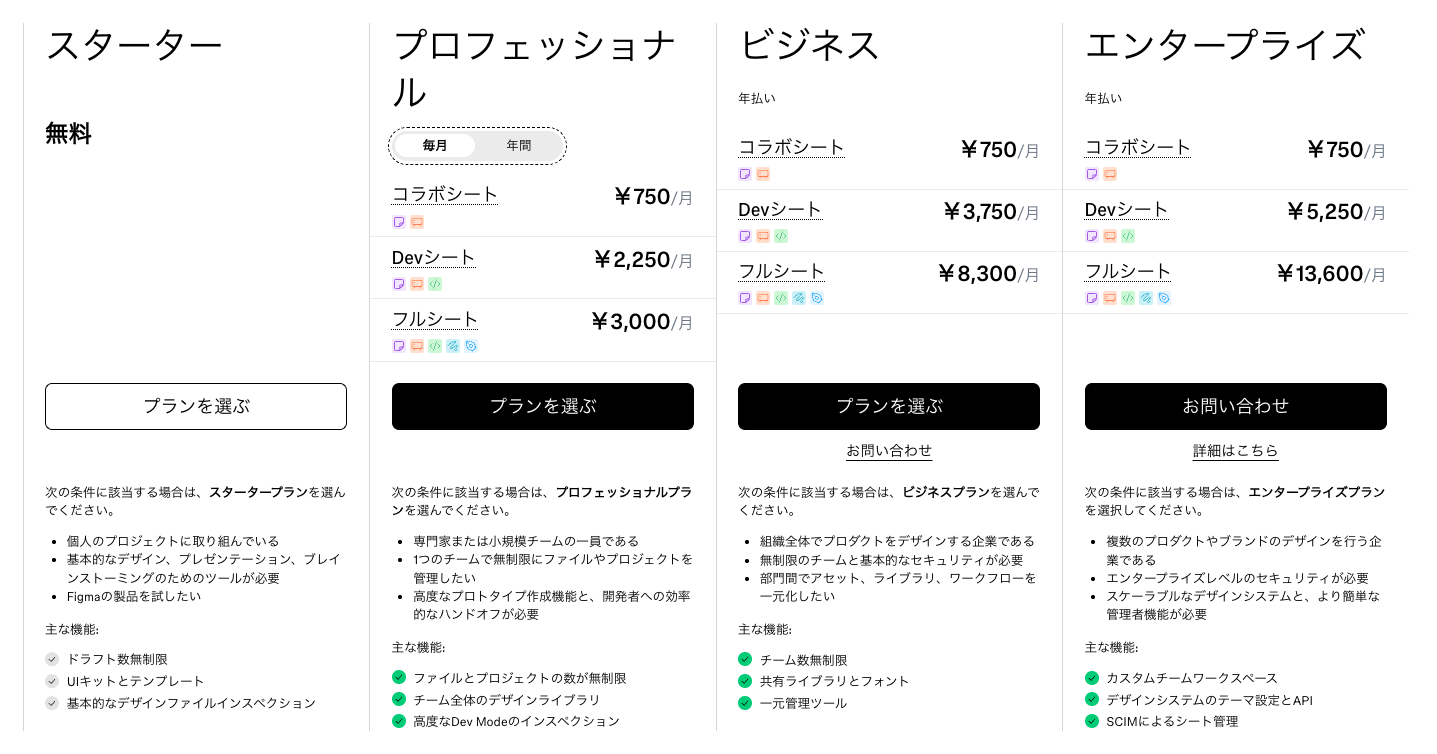
Task: Click blue pen-nib icon in Enterprise フルシート row
Action: click(x=1163, y=298)
